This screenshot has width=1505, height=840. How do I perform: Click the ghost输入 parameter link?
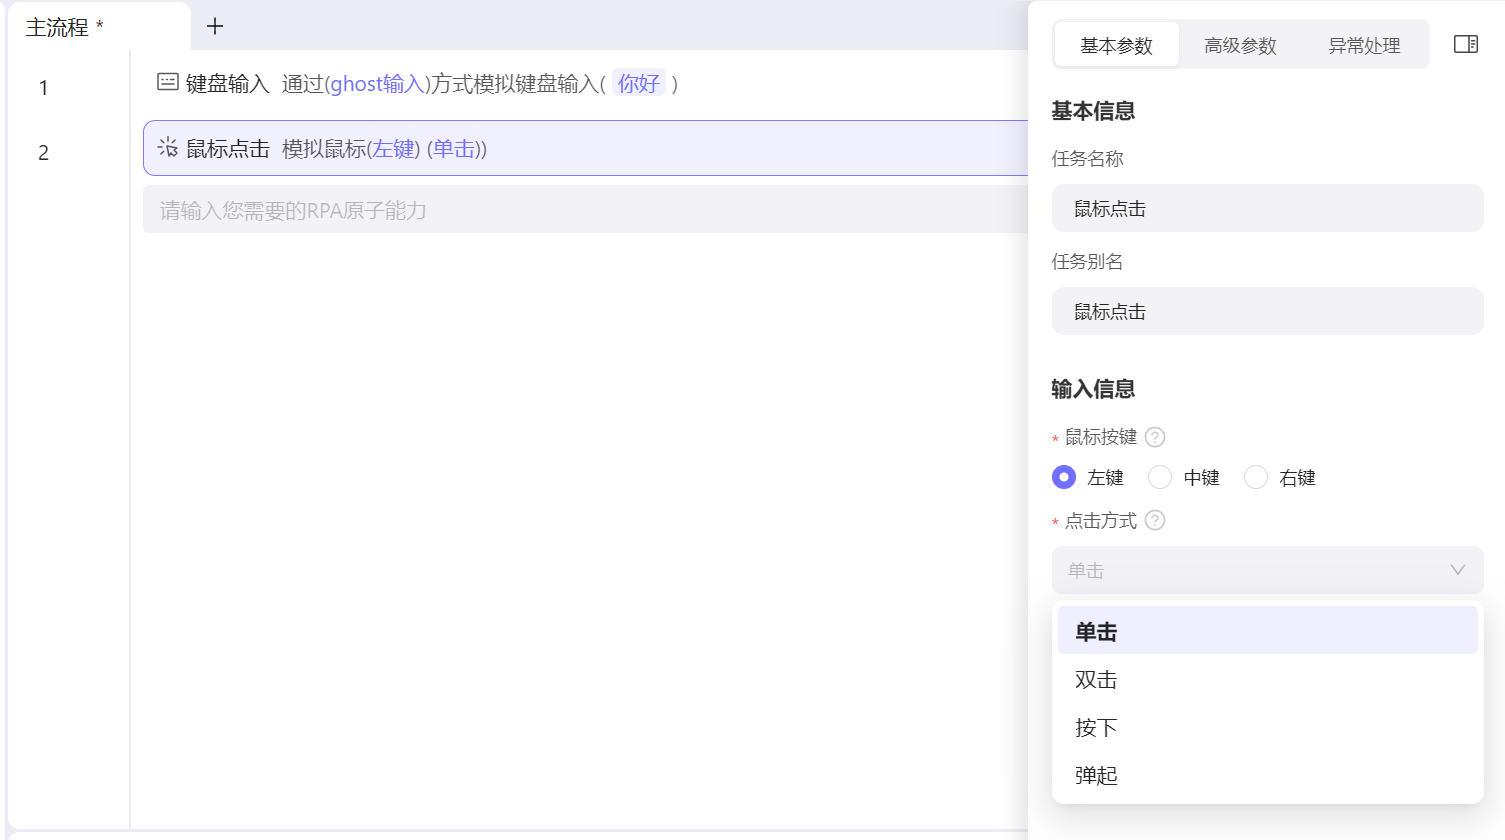377,84
